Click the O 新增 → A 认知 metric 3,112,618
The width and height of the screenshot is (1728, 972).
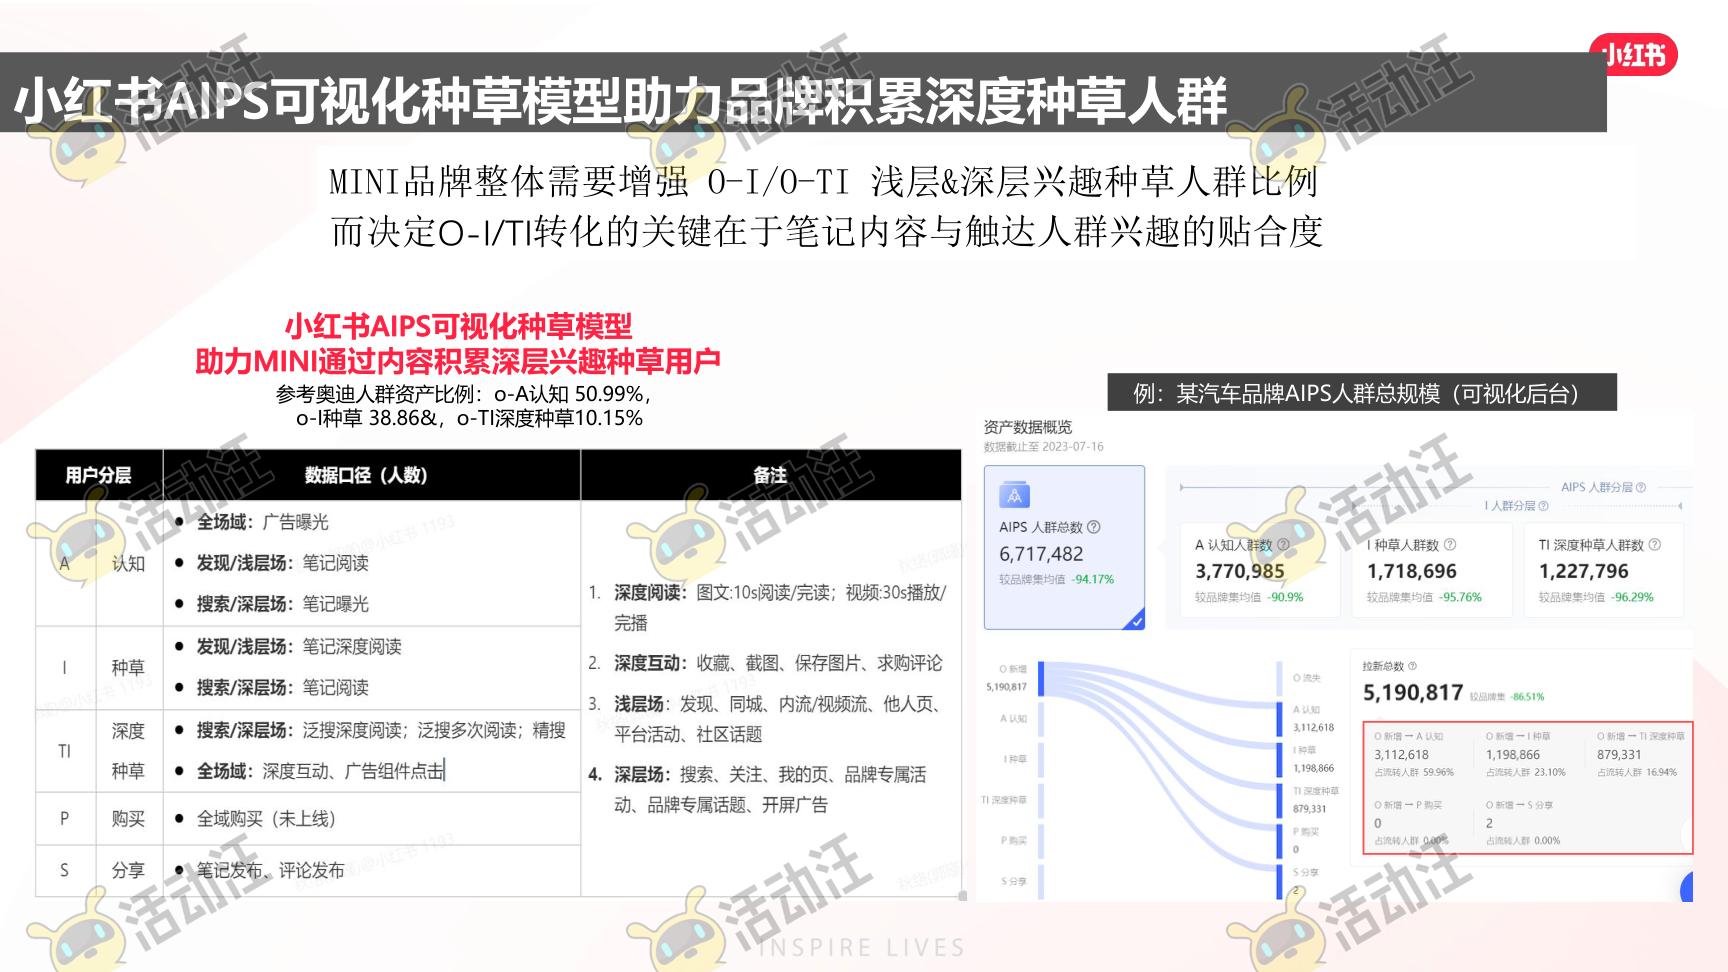point(1401,755)
